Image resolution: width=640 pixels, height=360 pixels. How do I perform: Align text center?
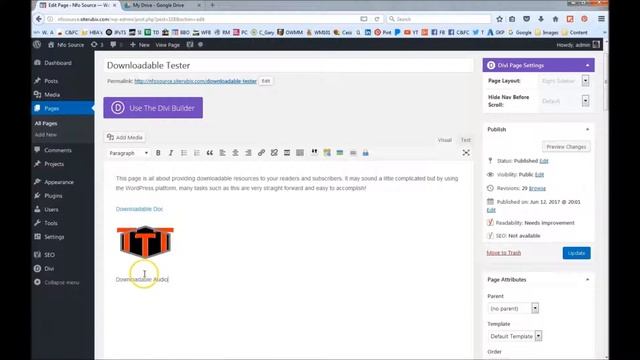(x=236, y=153)
